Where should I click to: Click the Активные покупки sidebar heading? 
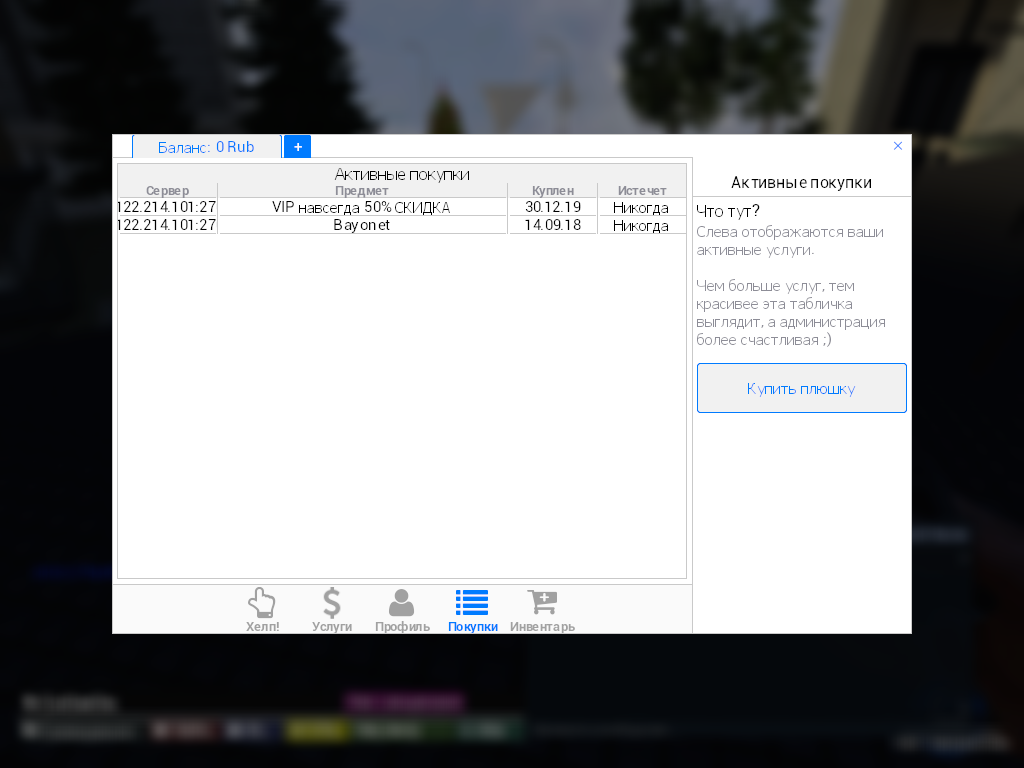click(x=801, y=182)
